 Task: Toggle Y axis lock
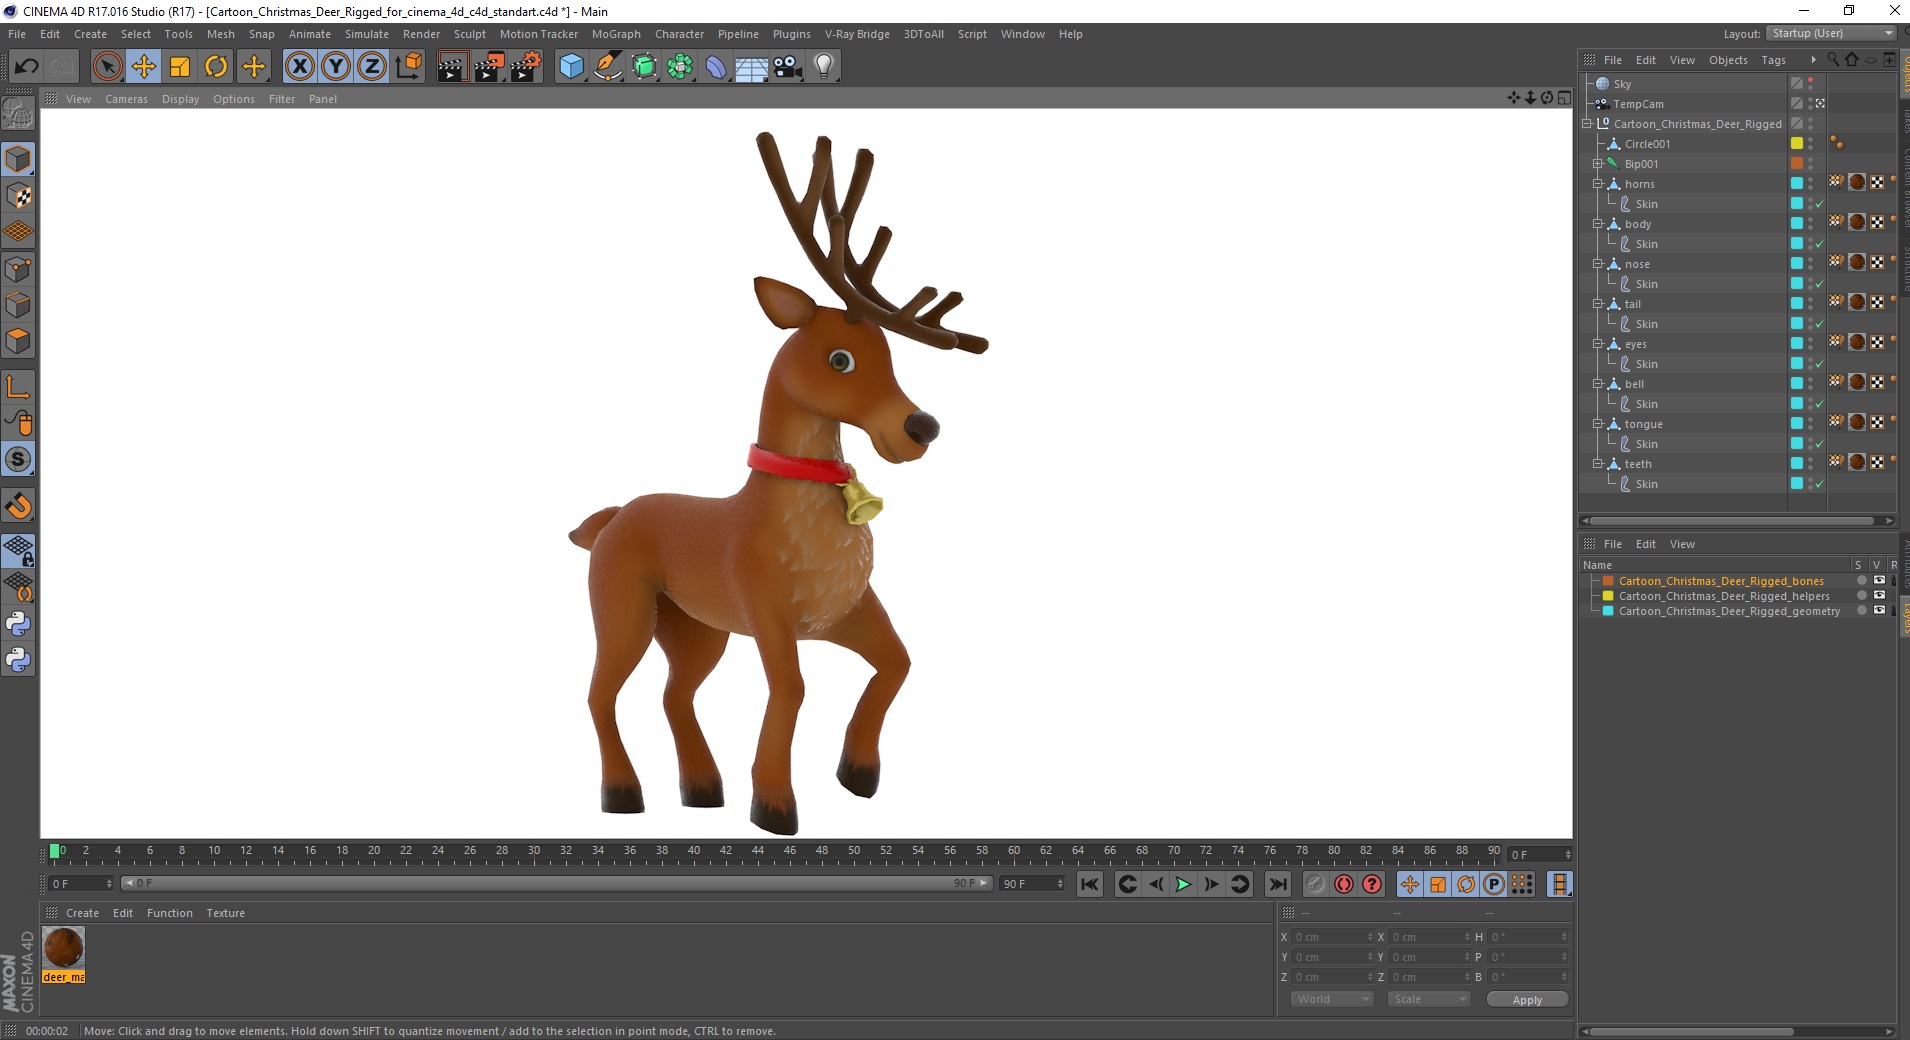336,67
